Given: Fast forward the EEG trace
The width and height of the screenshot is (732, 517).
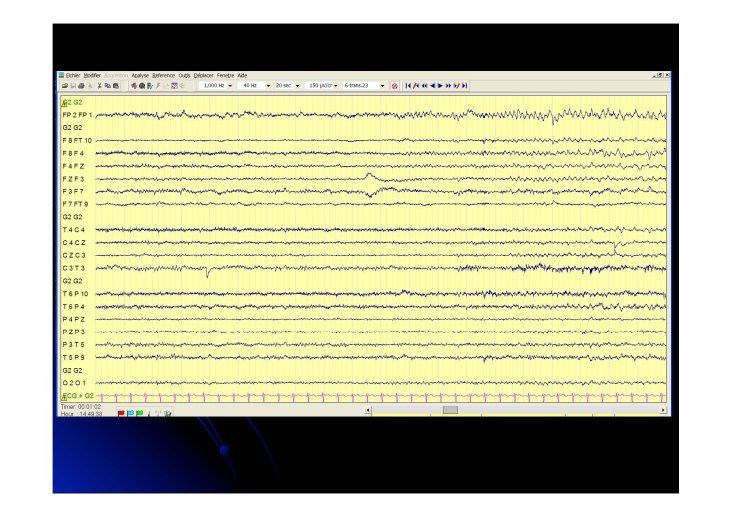Looking at the screenshot, I should coord(448,85).
